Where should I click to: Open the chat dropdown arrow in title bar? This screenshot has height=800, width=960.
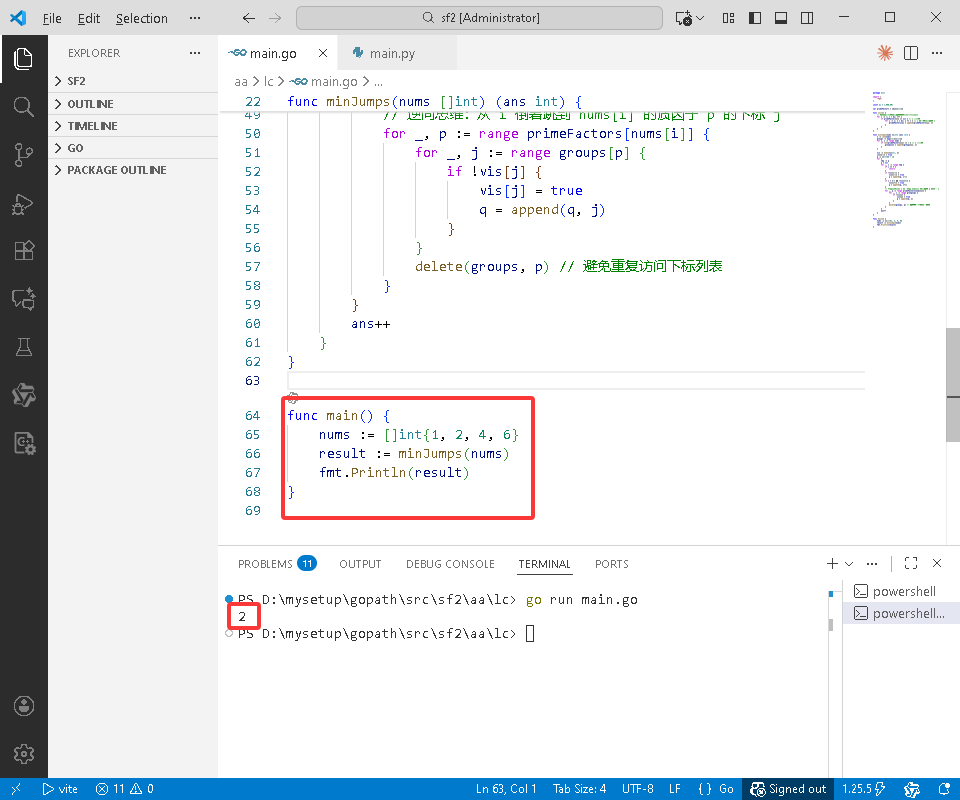click(x=700, y=18)
